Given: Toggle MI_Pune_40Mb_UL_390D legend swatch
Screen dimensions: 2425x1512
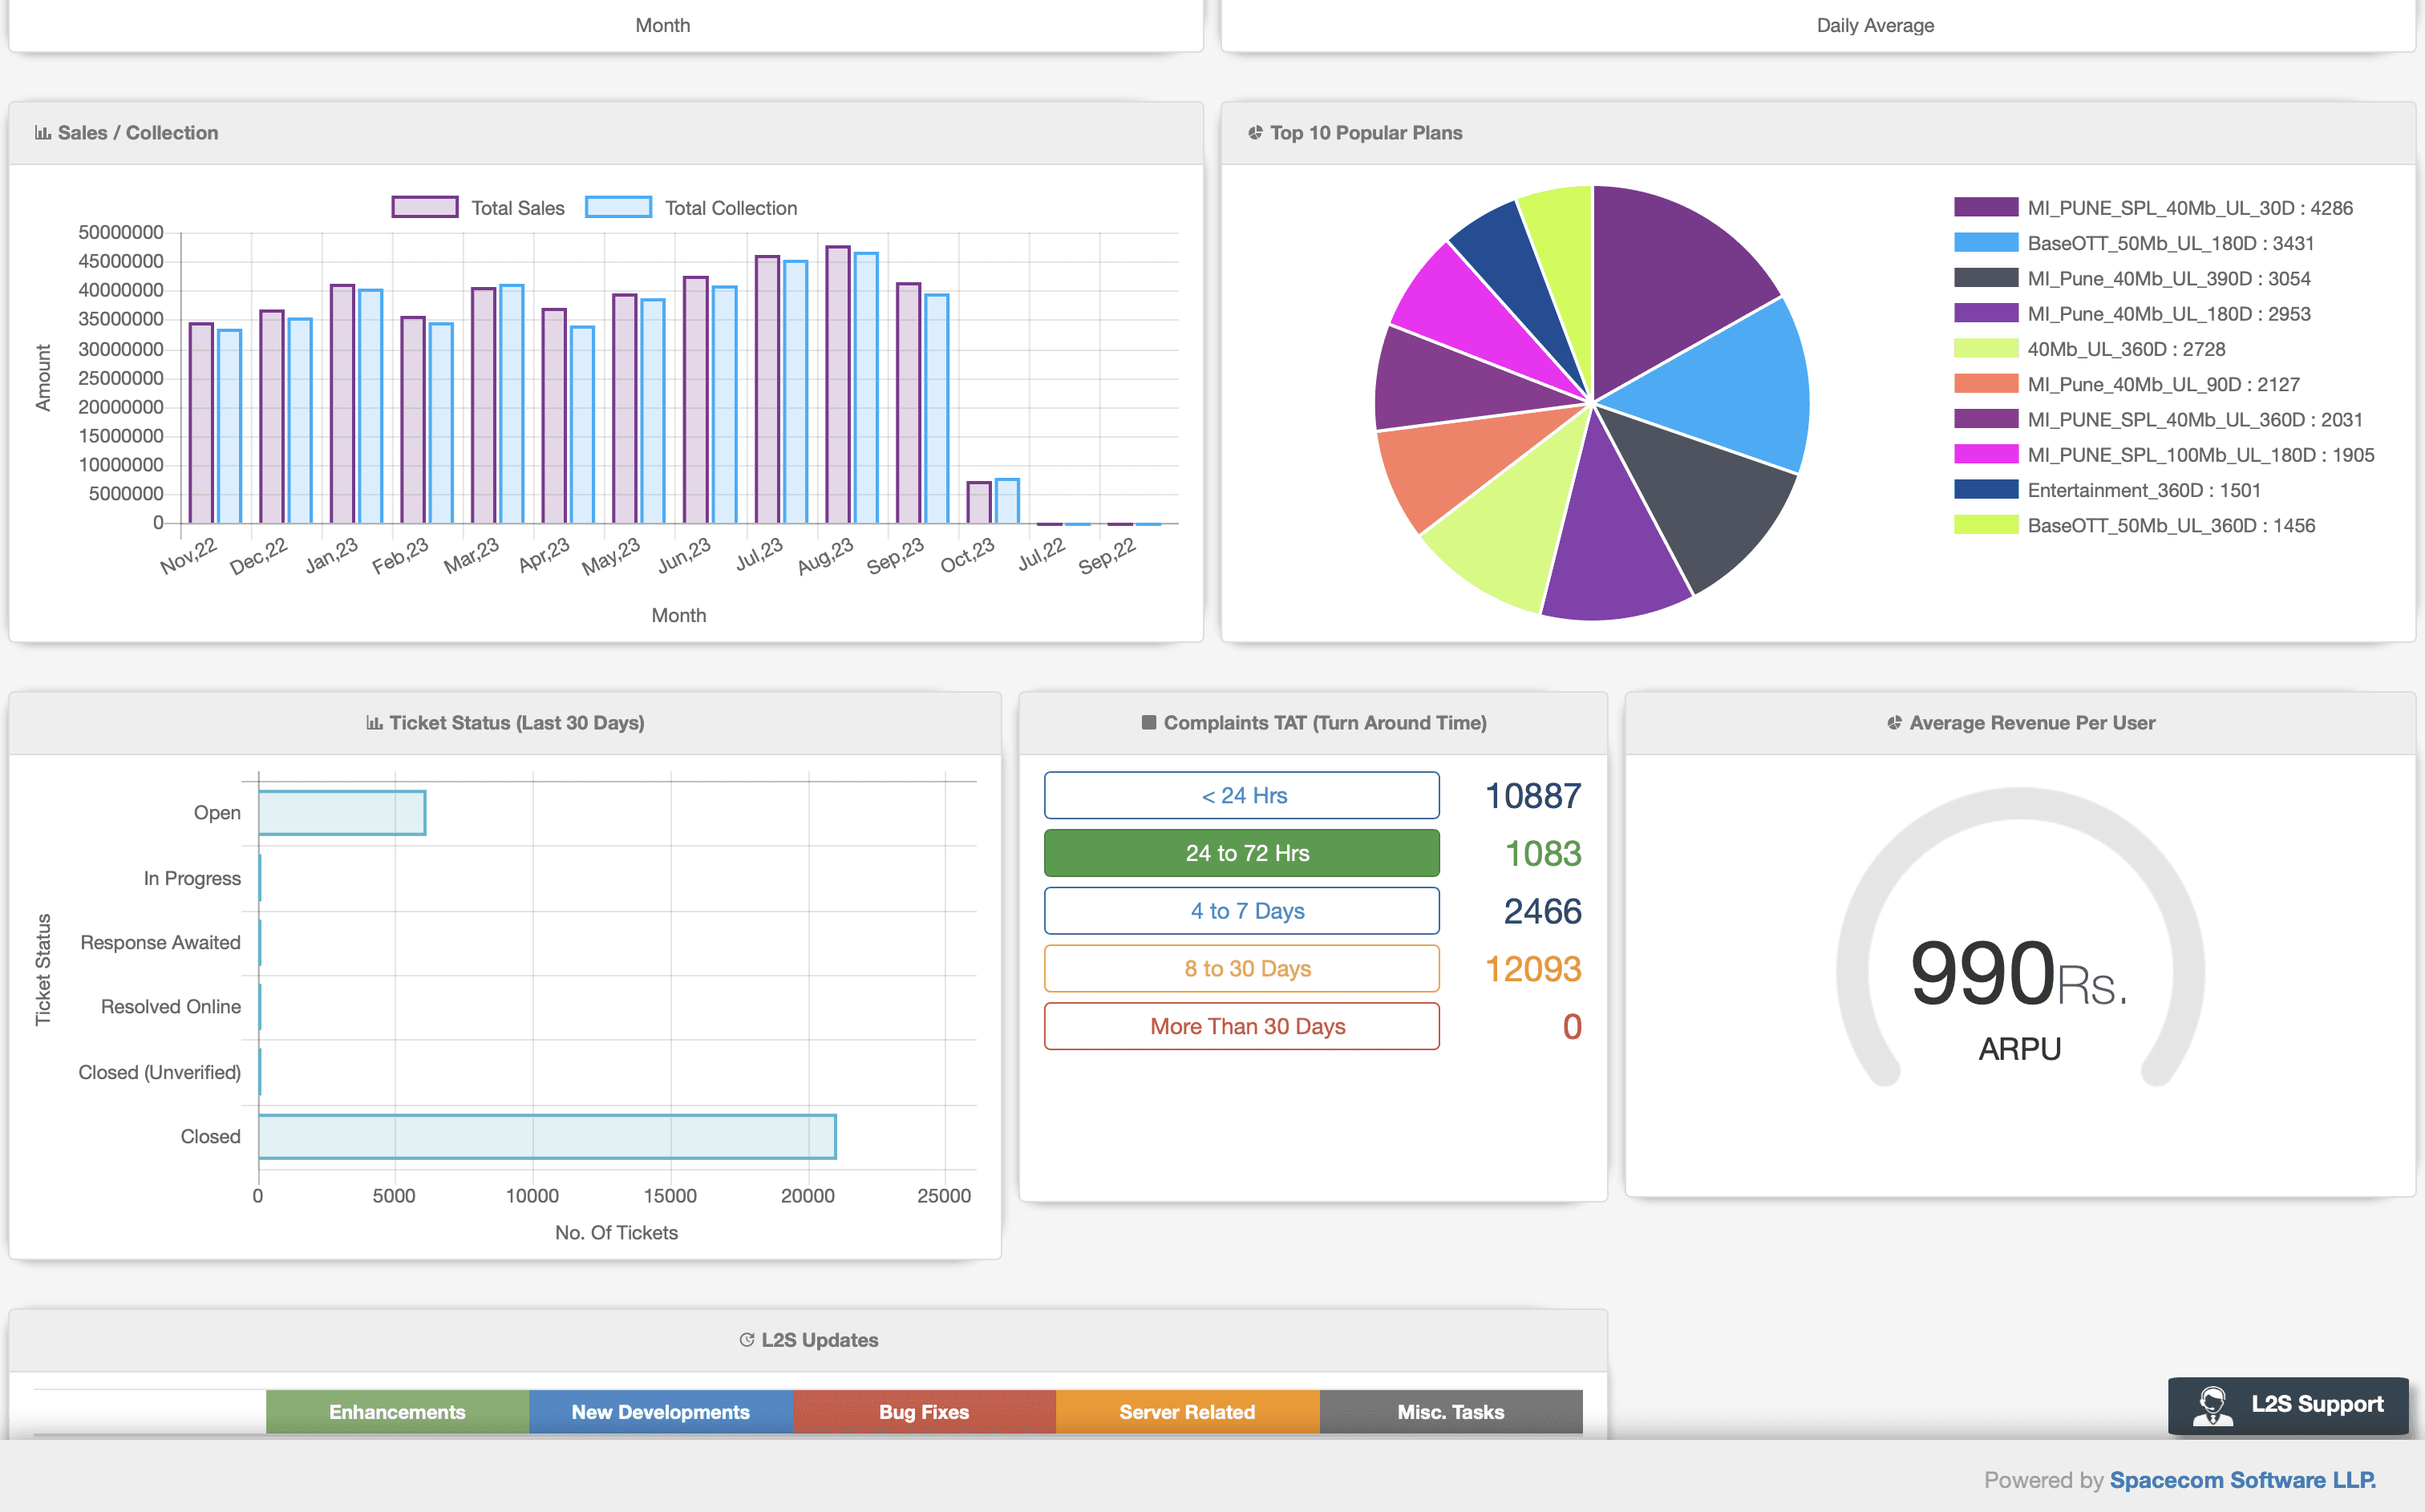Looking at the screenshot, I should click(x=1986, y=278).
